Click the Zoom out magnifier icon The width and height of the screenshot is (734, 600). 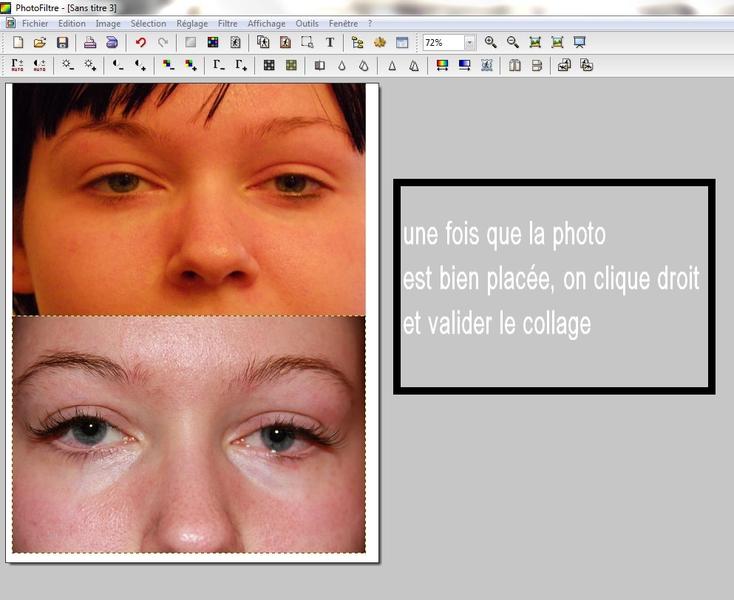(x=513, y=43)
